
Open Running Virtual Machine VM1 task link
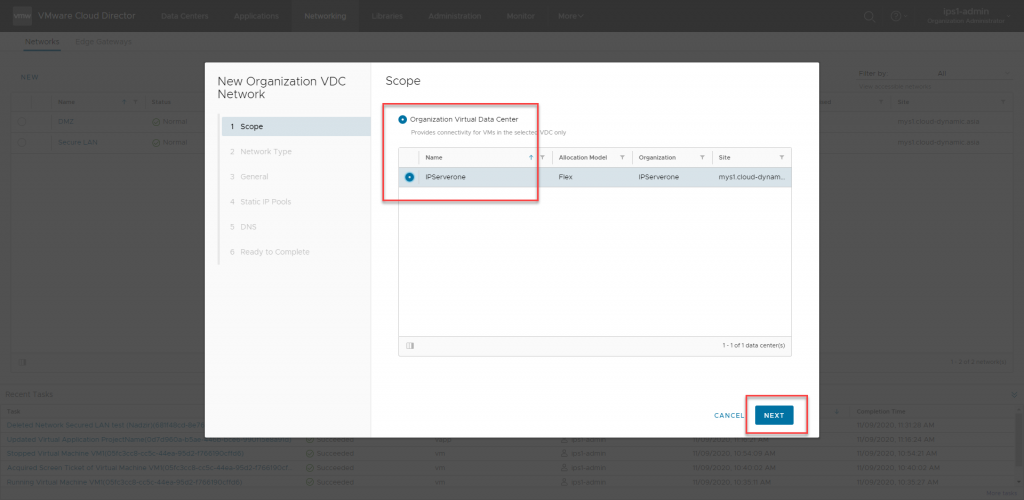pyautogui.click(x=124, y=482)
